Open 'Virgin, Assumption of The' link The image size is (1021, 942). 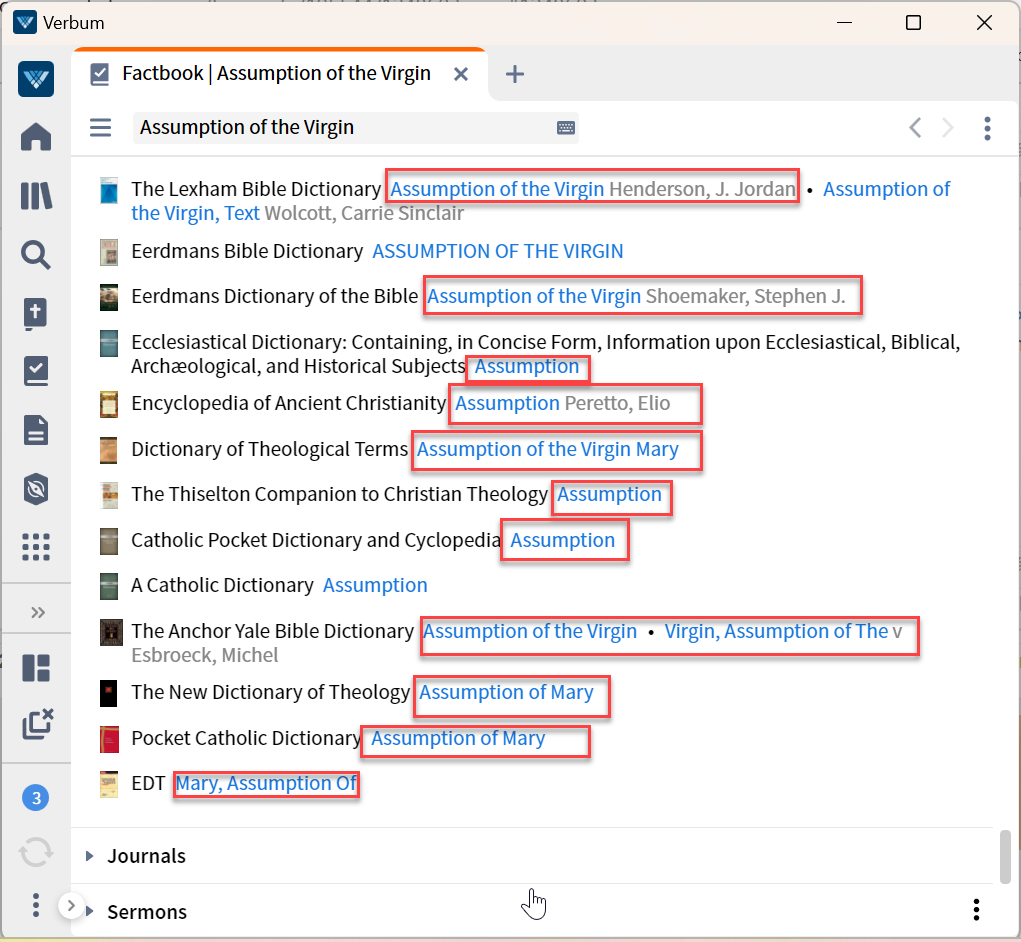[x=776, y=631]
